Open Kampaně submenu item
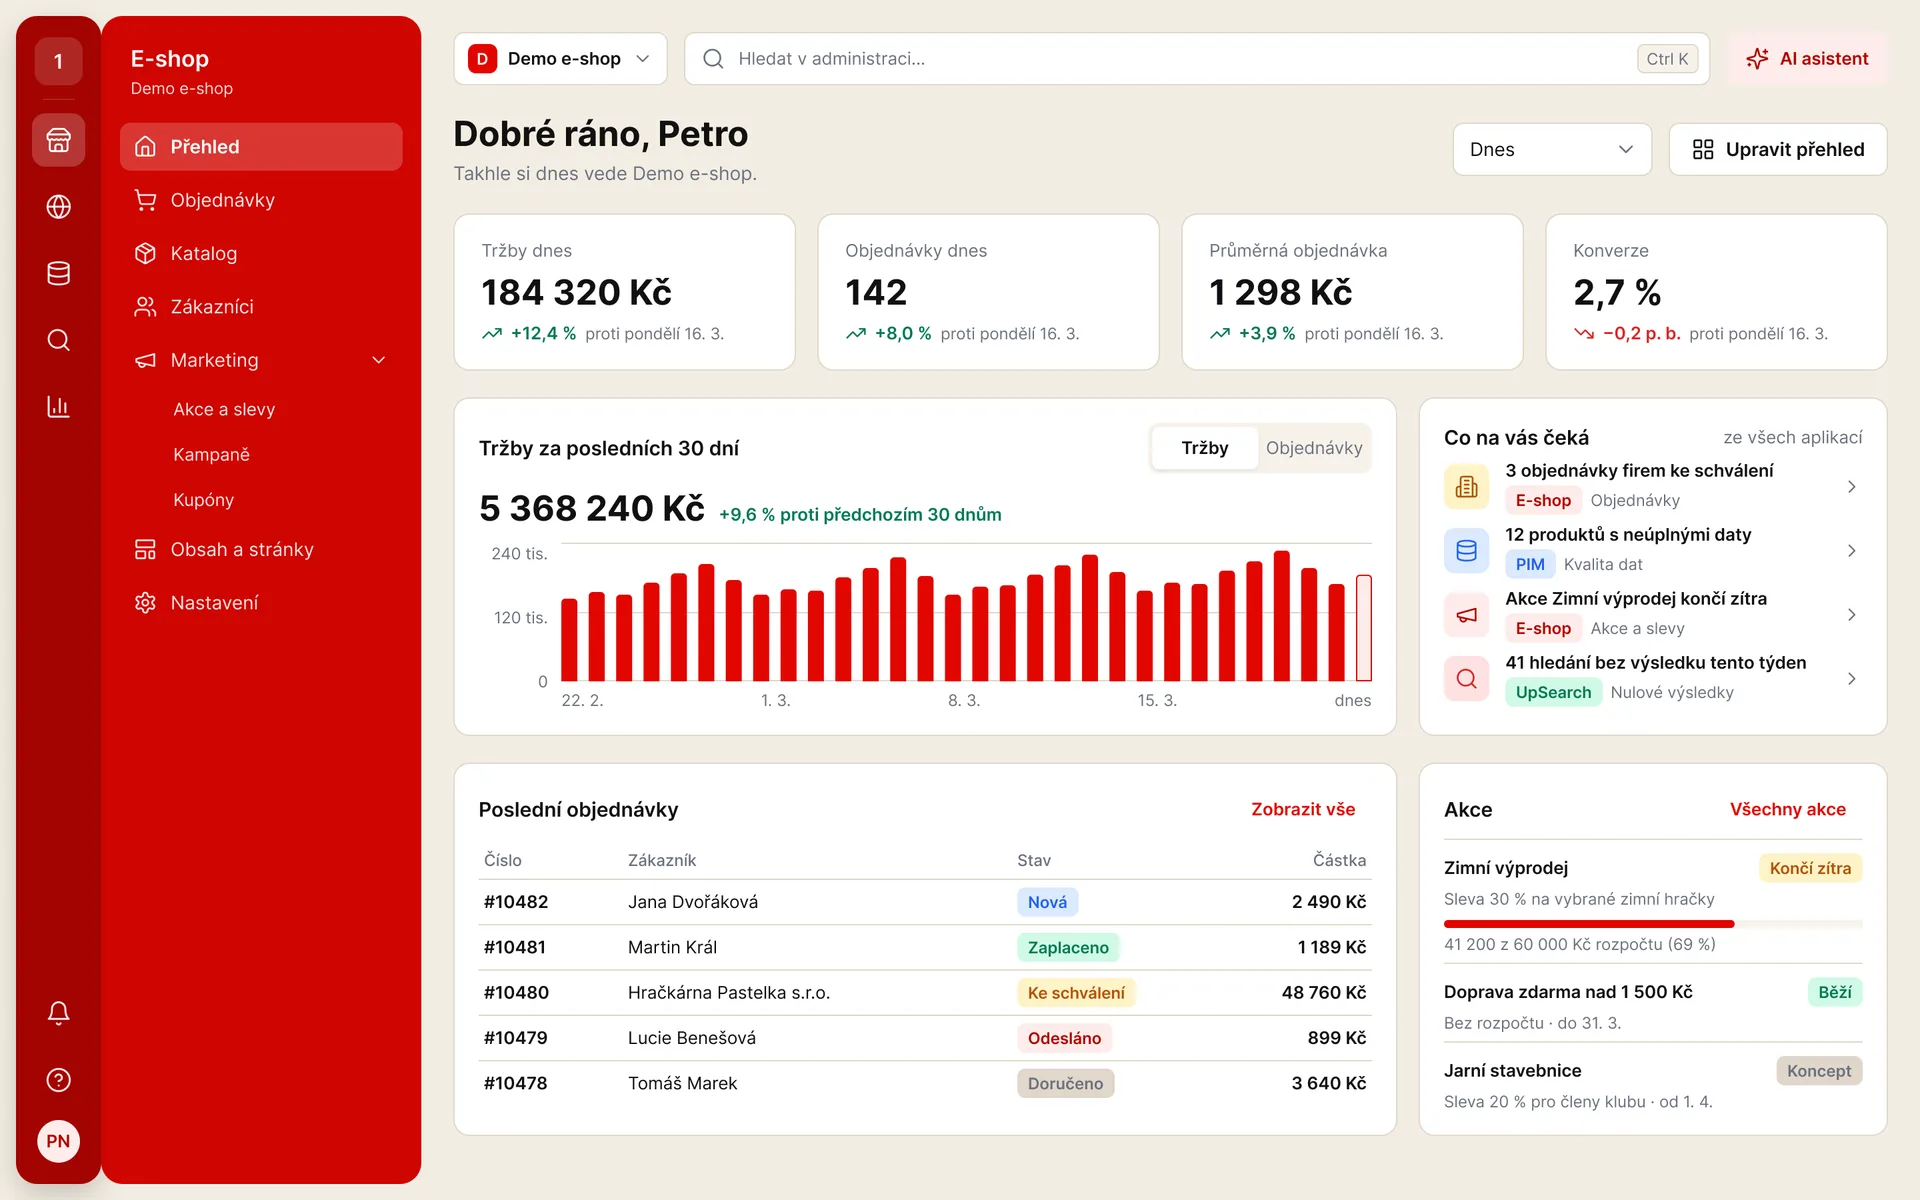Viewport: 1920px width, 1200px height. (211, 455)
